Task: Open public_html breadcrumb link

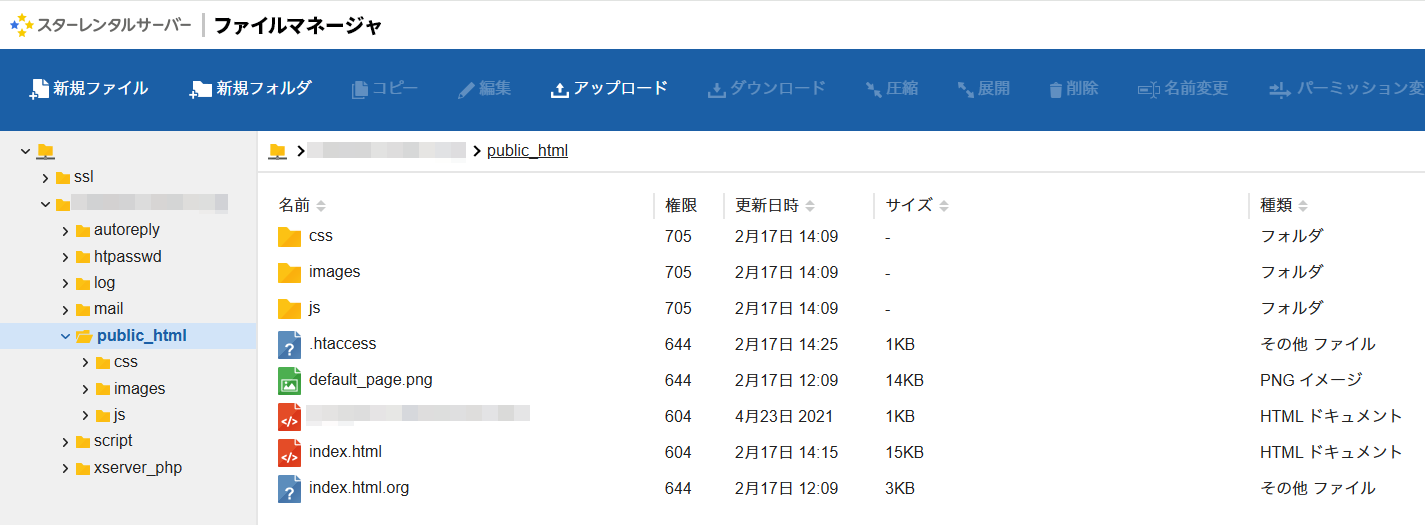Action: (527, 151)
